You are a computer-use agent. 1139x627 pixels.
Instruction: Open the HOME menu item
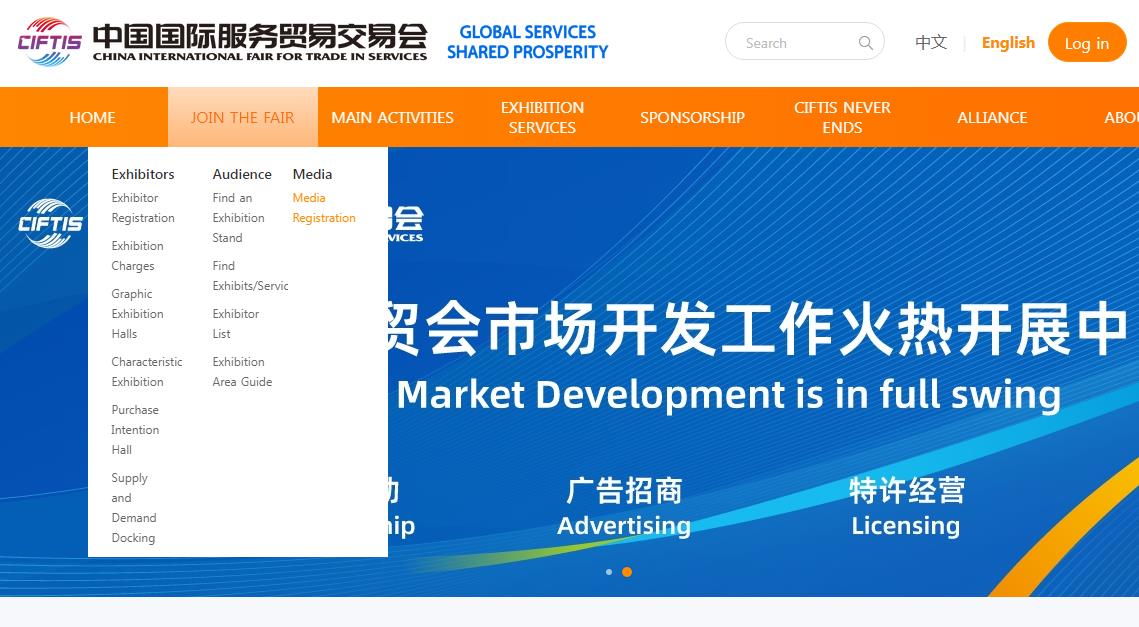pyautogui.click(x=92, y=118)
